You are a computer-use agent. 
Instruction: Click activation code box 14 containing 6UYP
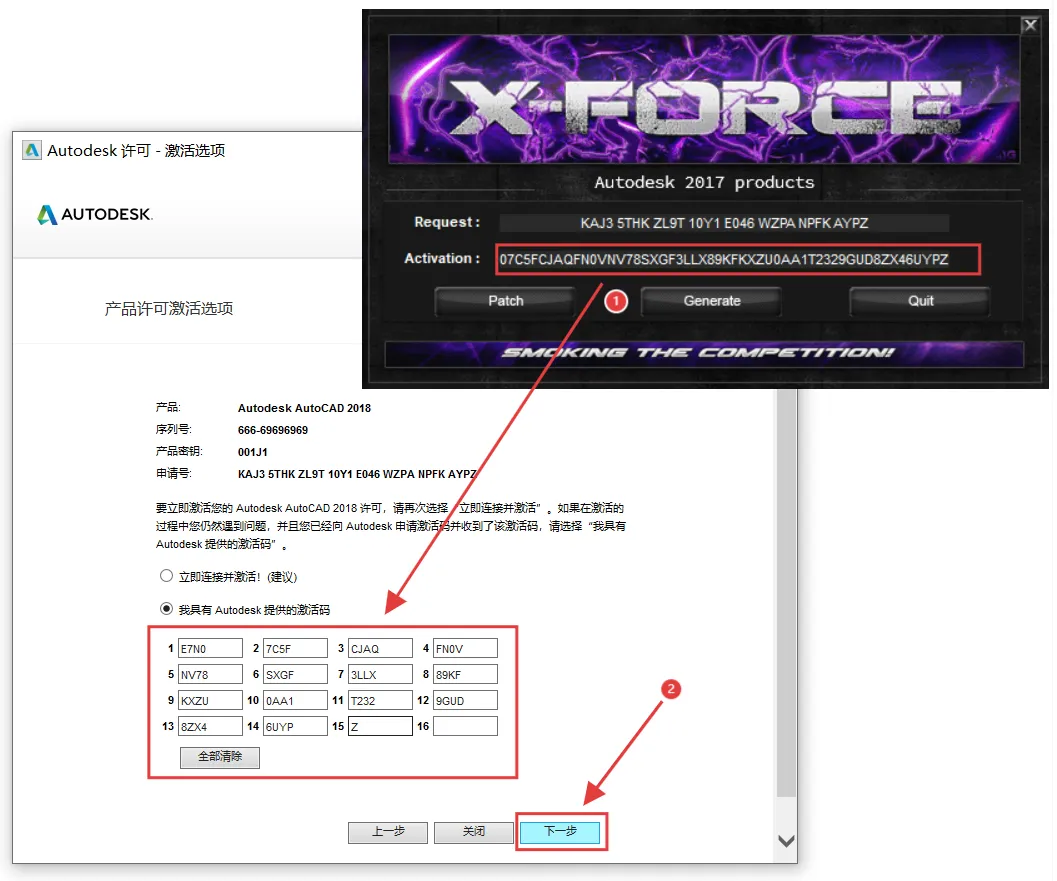click(295, 726)
